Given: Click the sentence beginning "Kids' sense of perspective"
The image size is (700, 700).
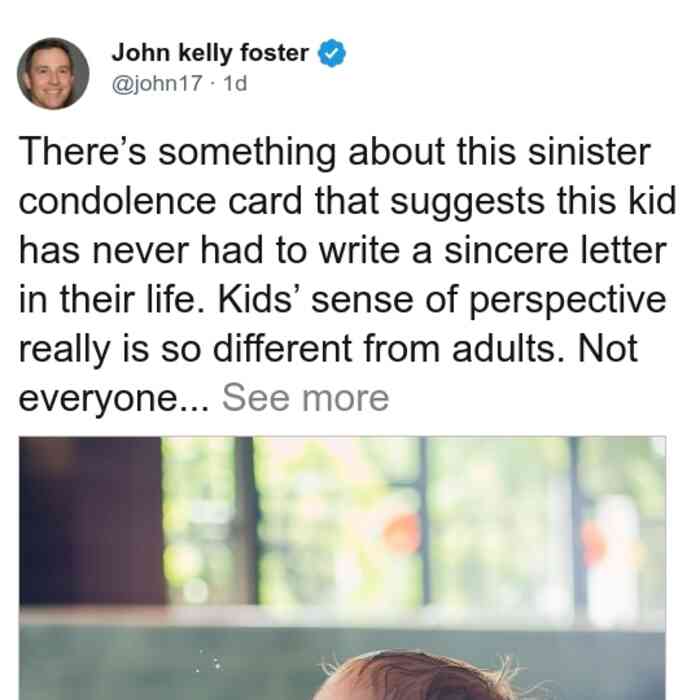Looking at the screenshot, I should [442, 300].
